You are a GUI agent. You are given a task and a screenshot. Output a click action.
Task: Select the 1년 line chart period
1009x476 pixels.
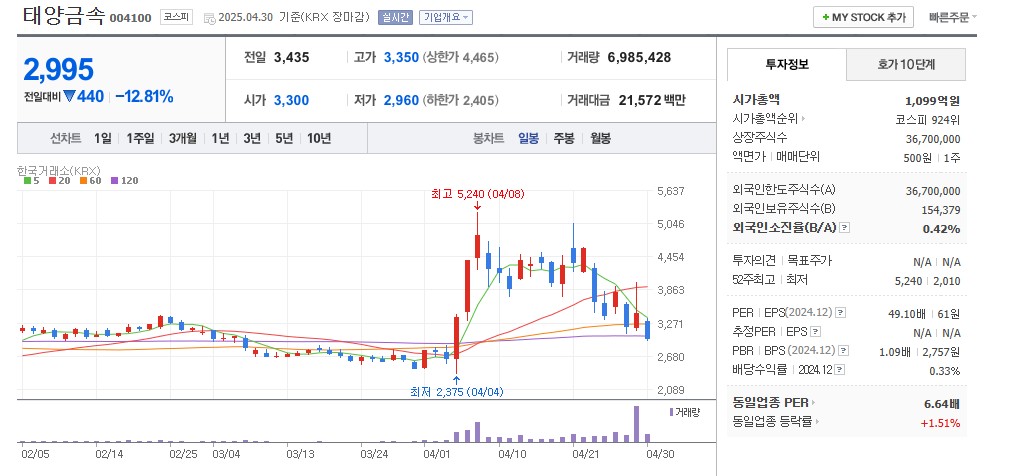coord(221,138)
